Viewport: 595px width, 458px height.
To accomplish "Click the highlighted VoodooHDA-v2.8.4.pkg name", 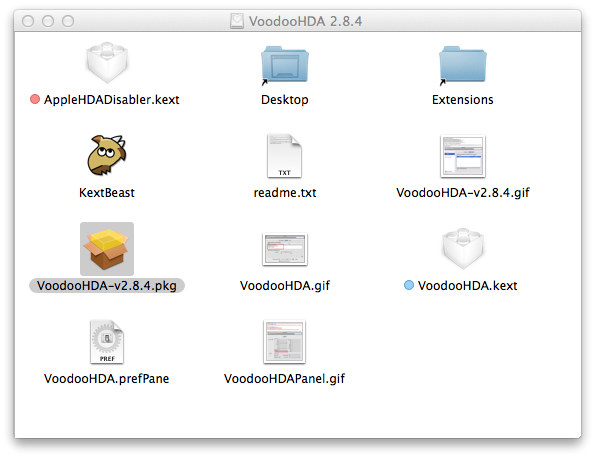I will pos(107,286).
